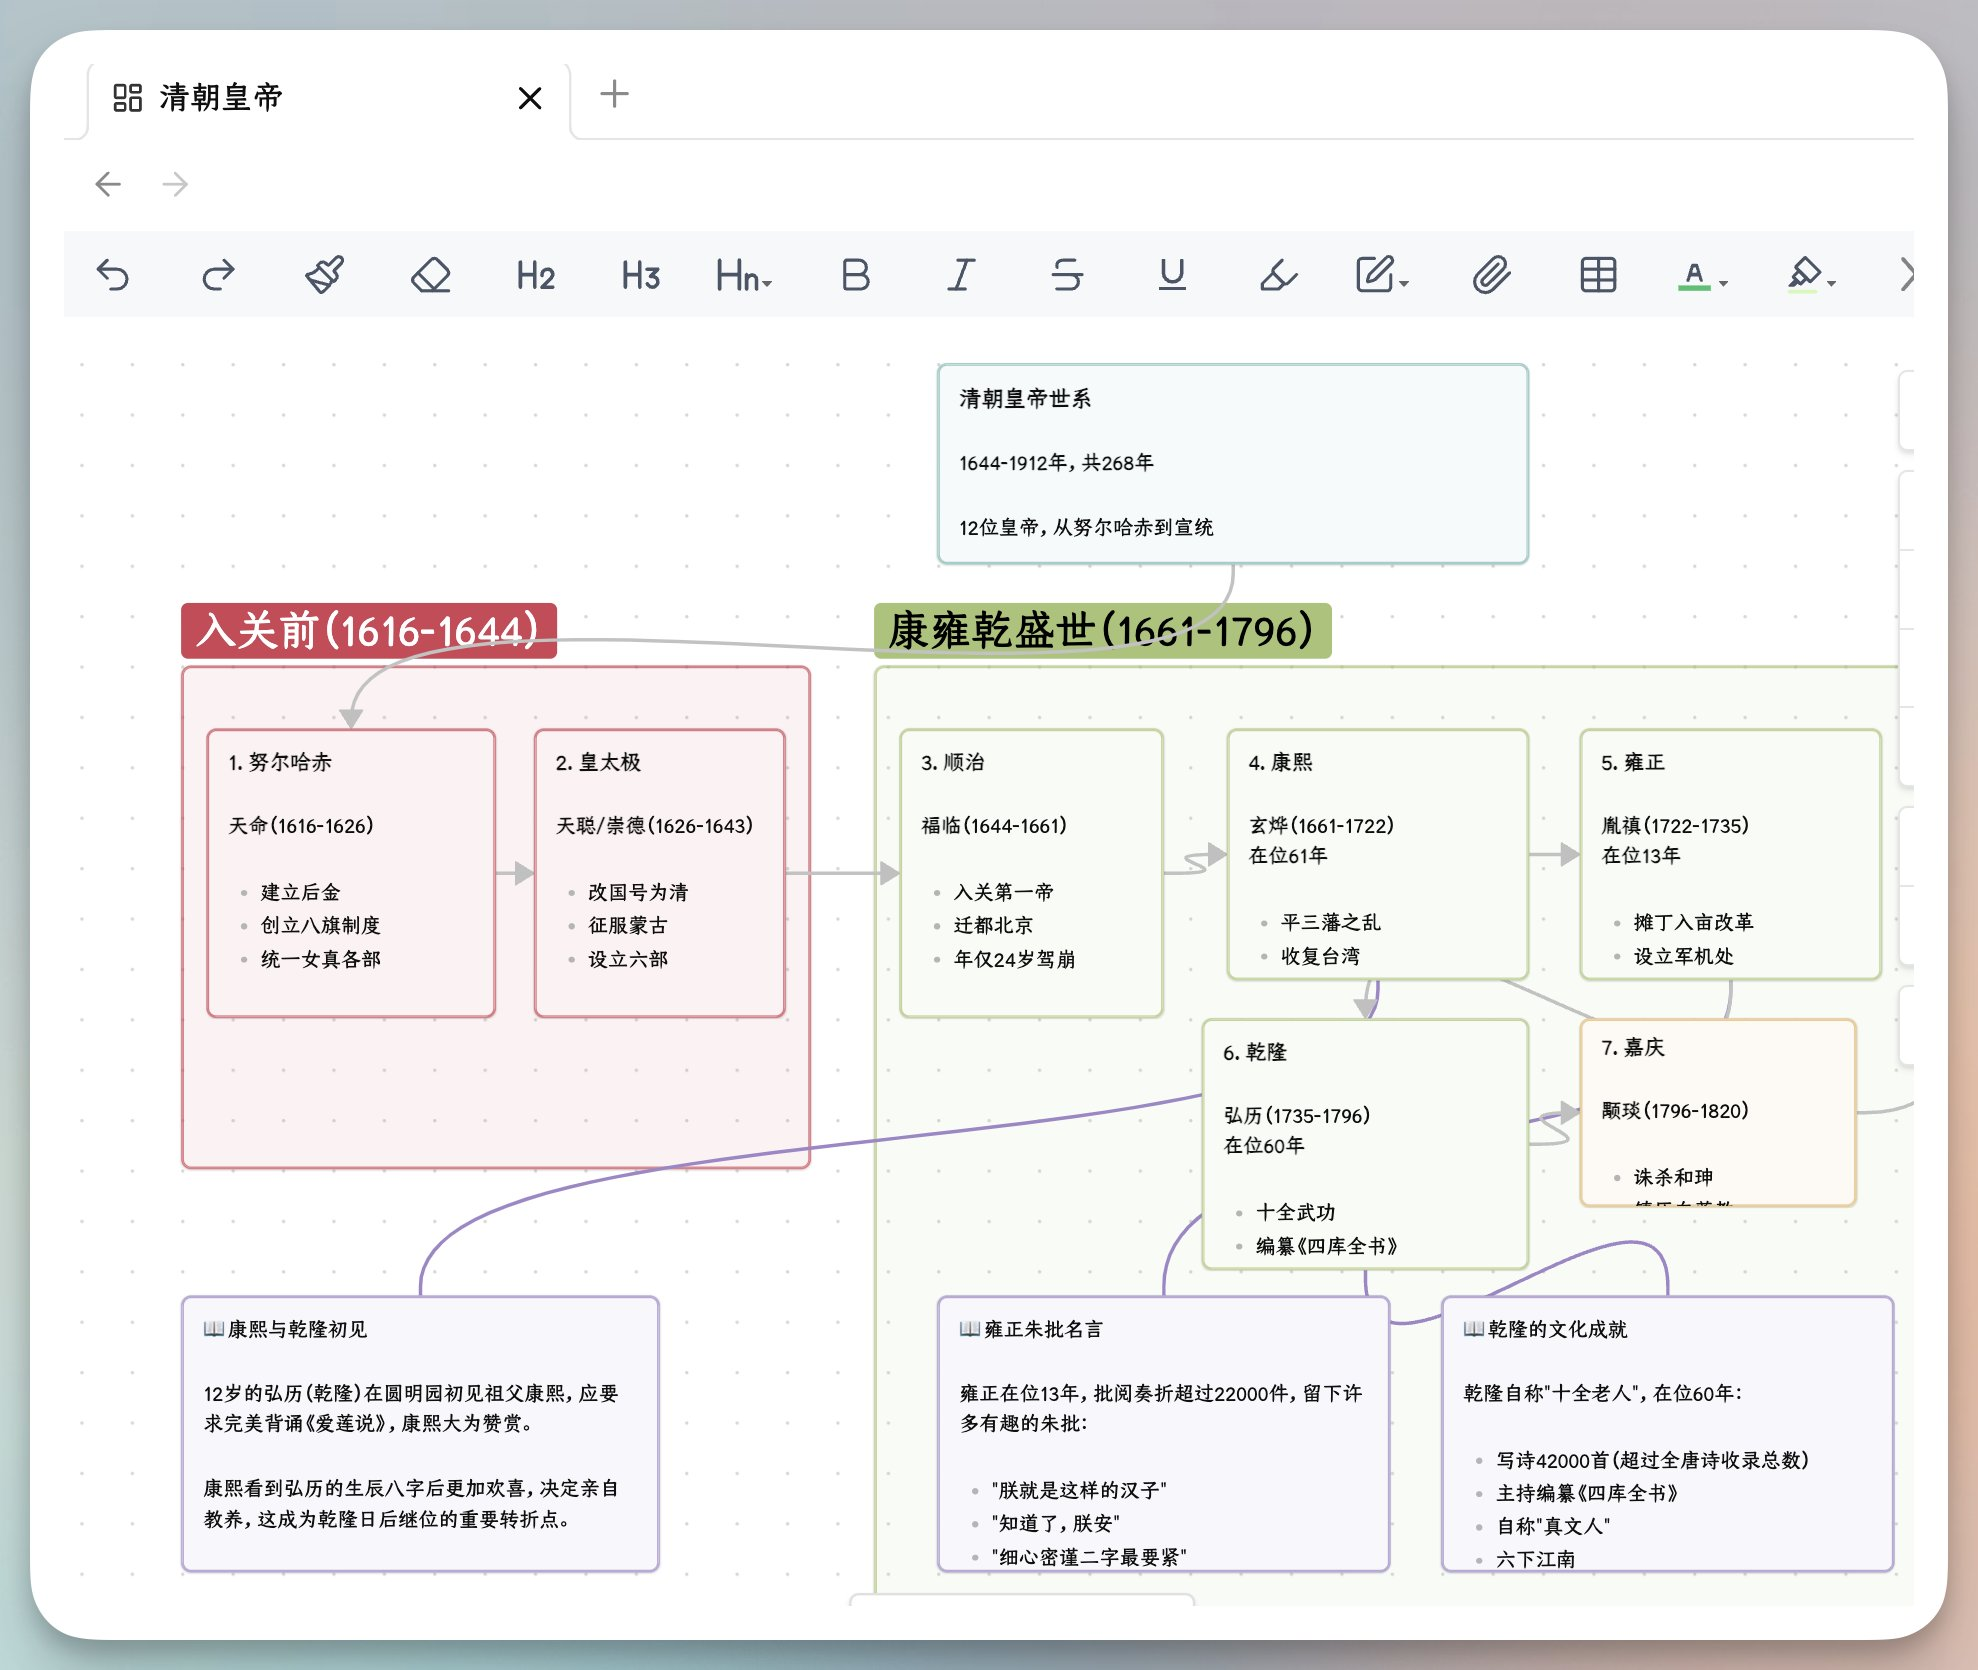Click the attachment paperclip icon
1978x1670 pixels.
point(1491,275)
